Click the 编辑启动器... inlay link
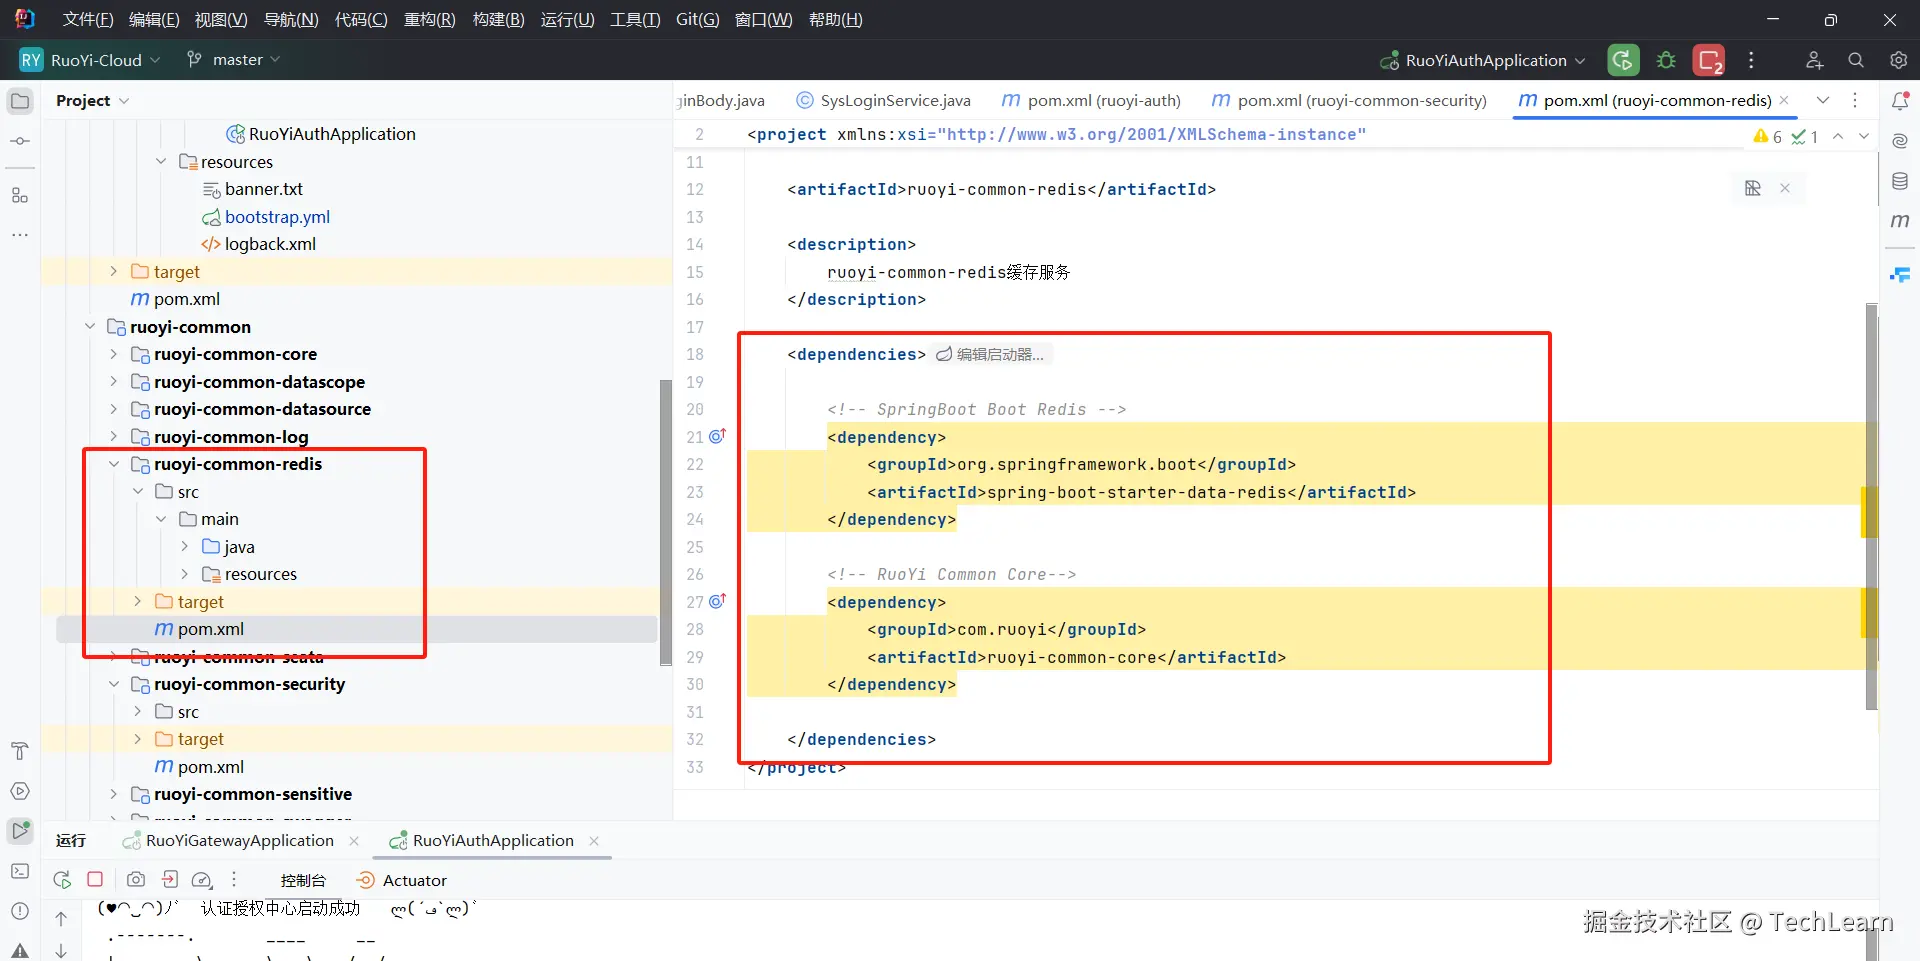The width and height of the screenshot is (1920, 961). 990,354
